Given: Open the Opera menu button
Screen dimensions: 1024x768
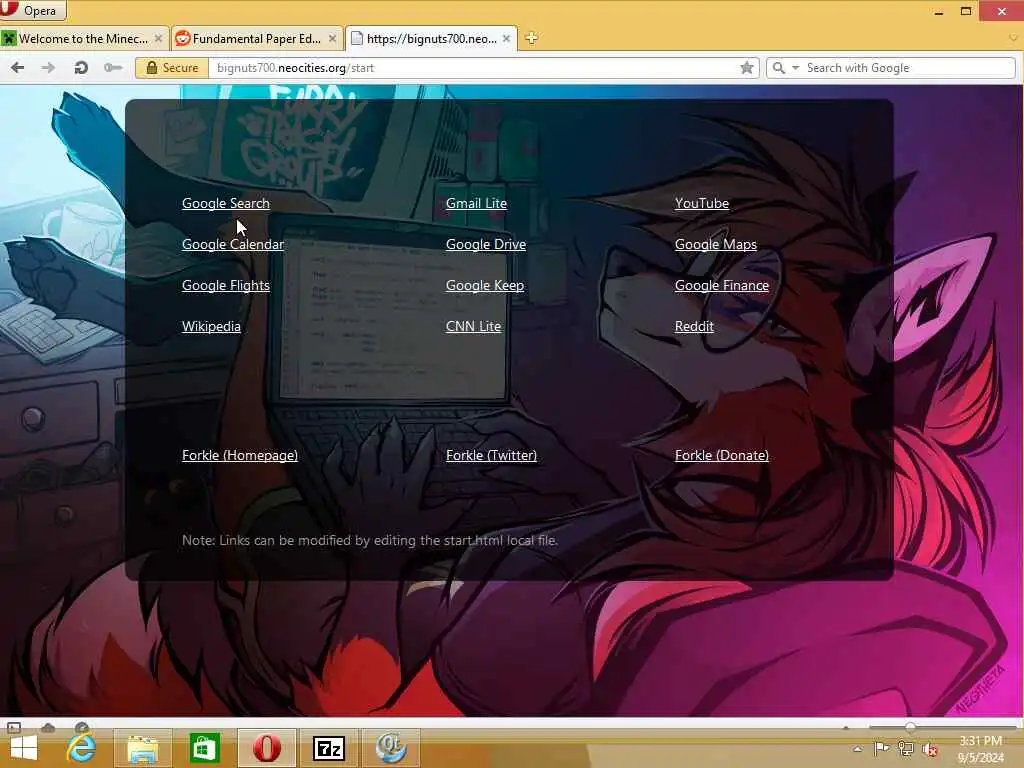Looking at the screenshot, I should tap(33, 10).
